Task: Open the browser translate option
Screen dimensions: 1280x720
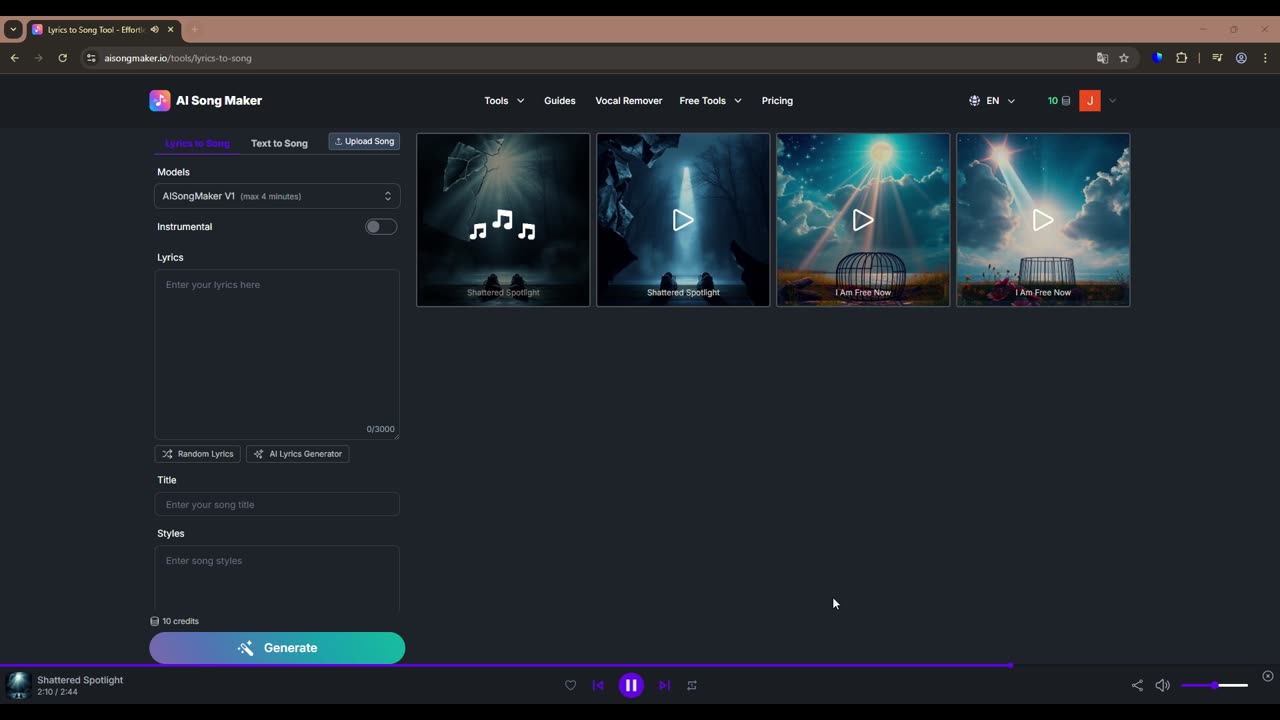Action: pyautogui.click(x=1102, y=58)
